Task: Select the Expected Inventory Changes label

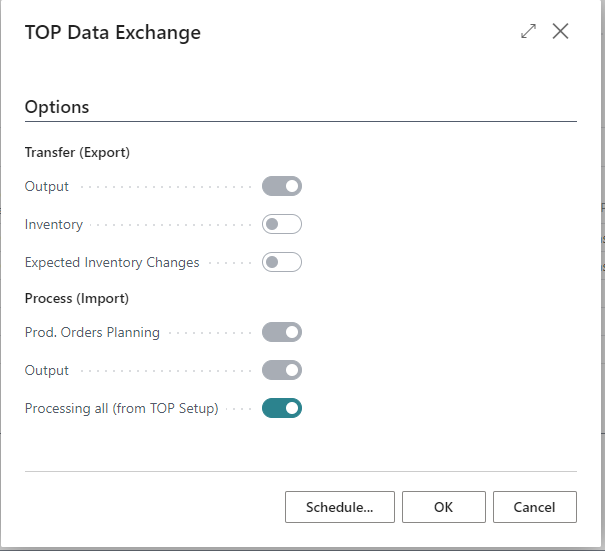Action: (x=112, y=263)
